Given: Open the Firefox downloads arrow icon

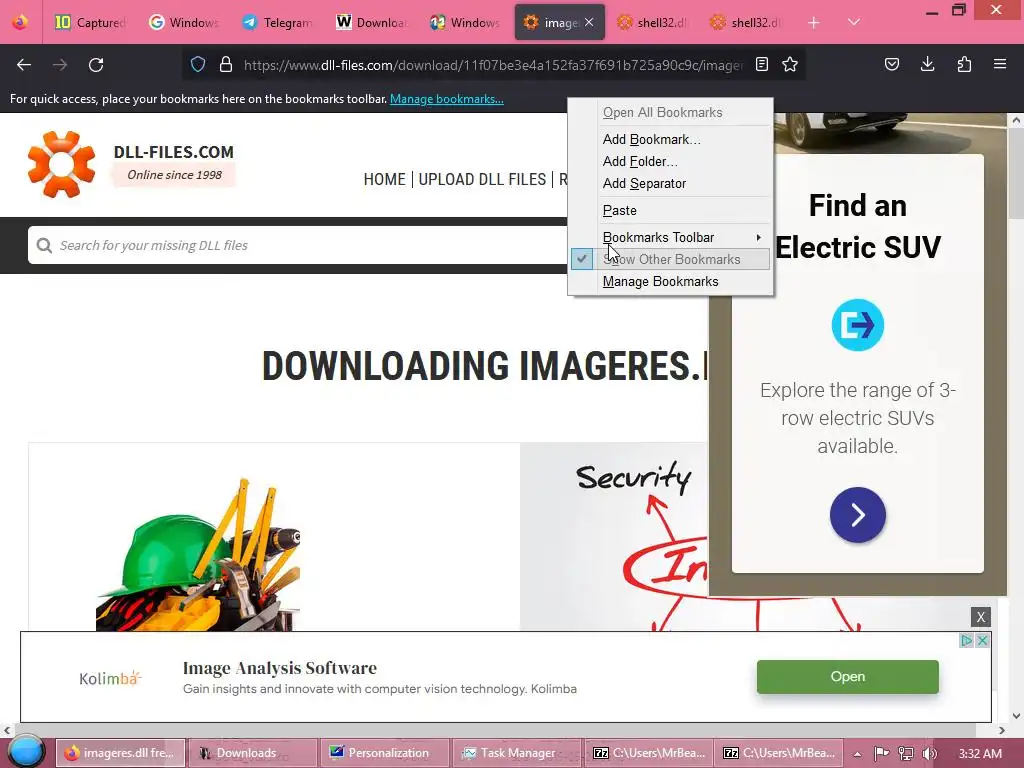Looking at the screenshot, I should pos(927,64).
